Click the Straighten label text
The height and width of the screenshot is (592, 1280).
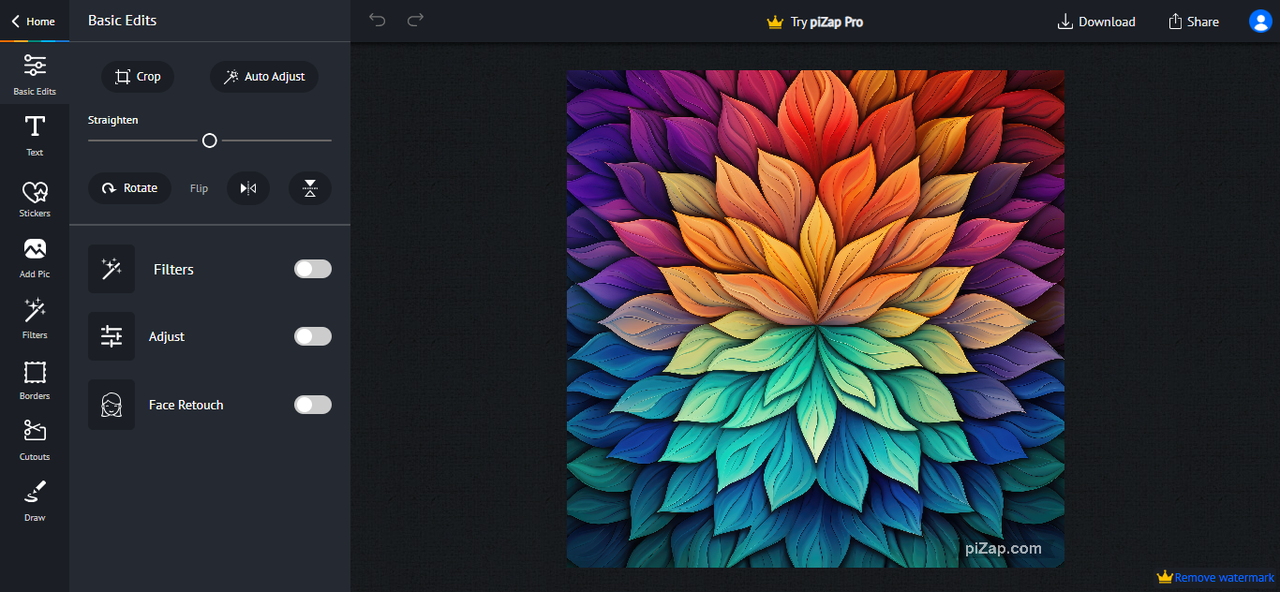(x=113, y=120)
